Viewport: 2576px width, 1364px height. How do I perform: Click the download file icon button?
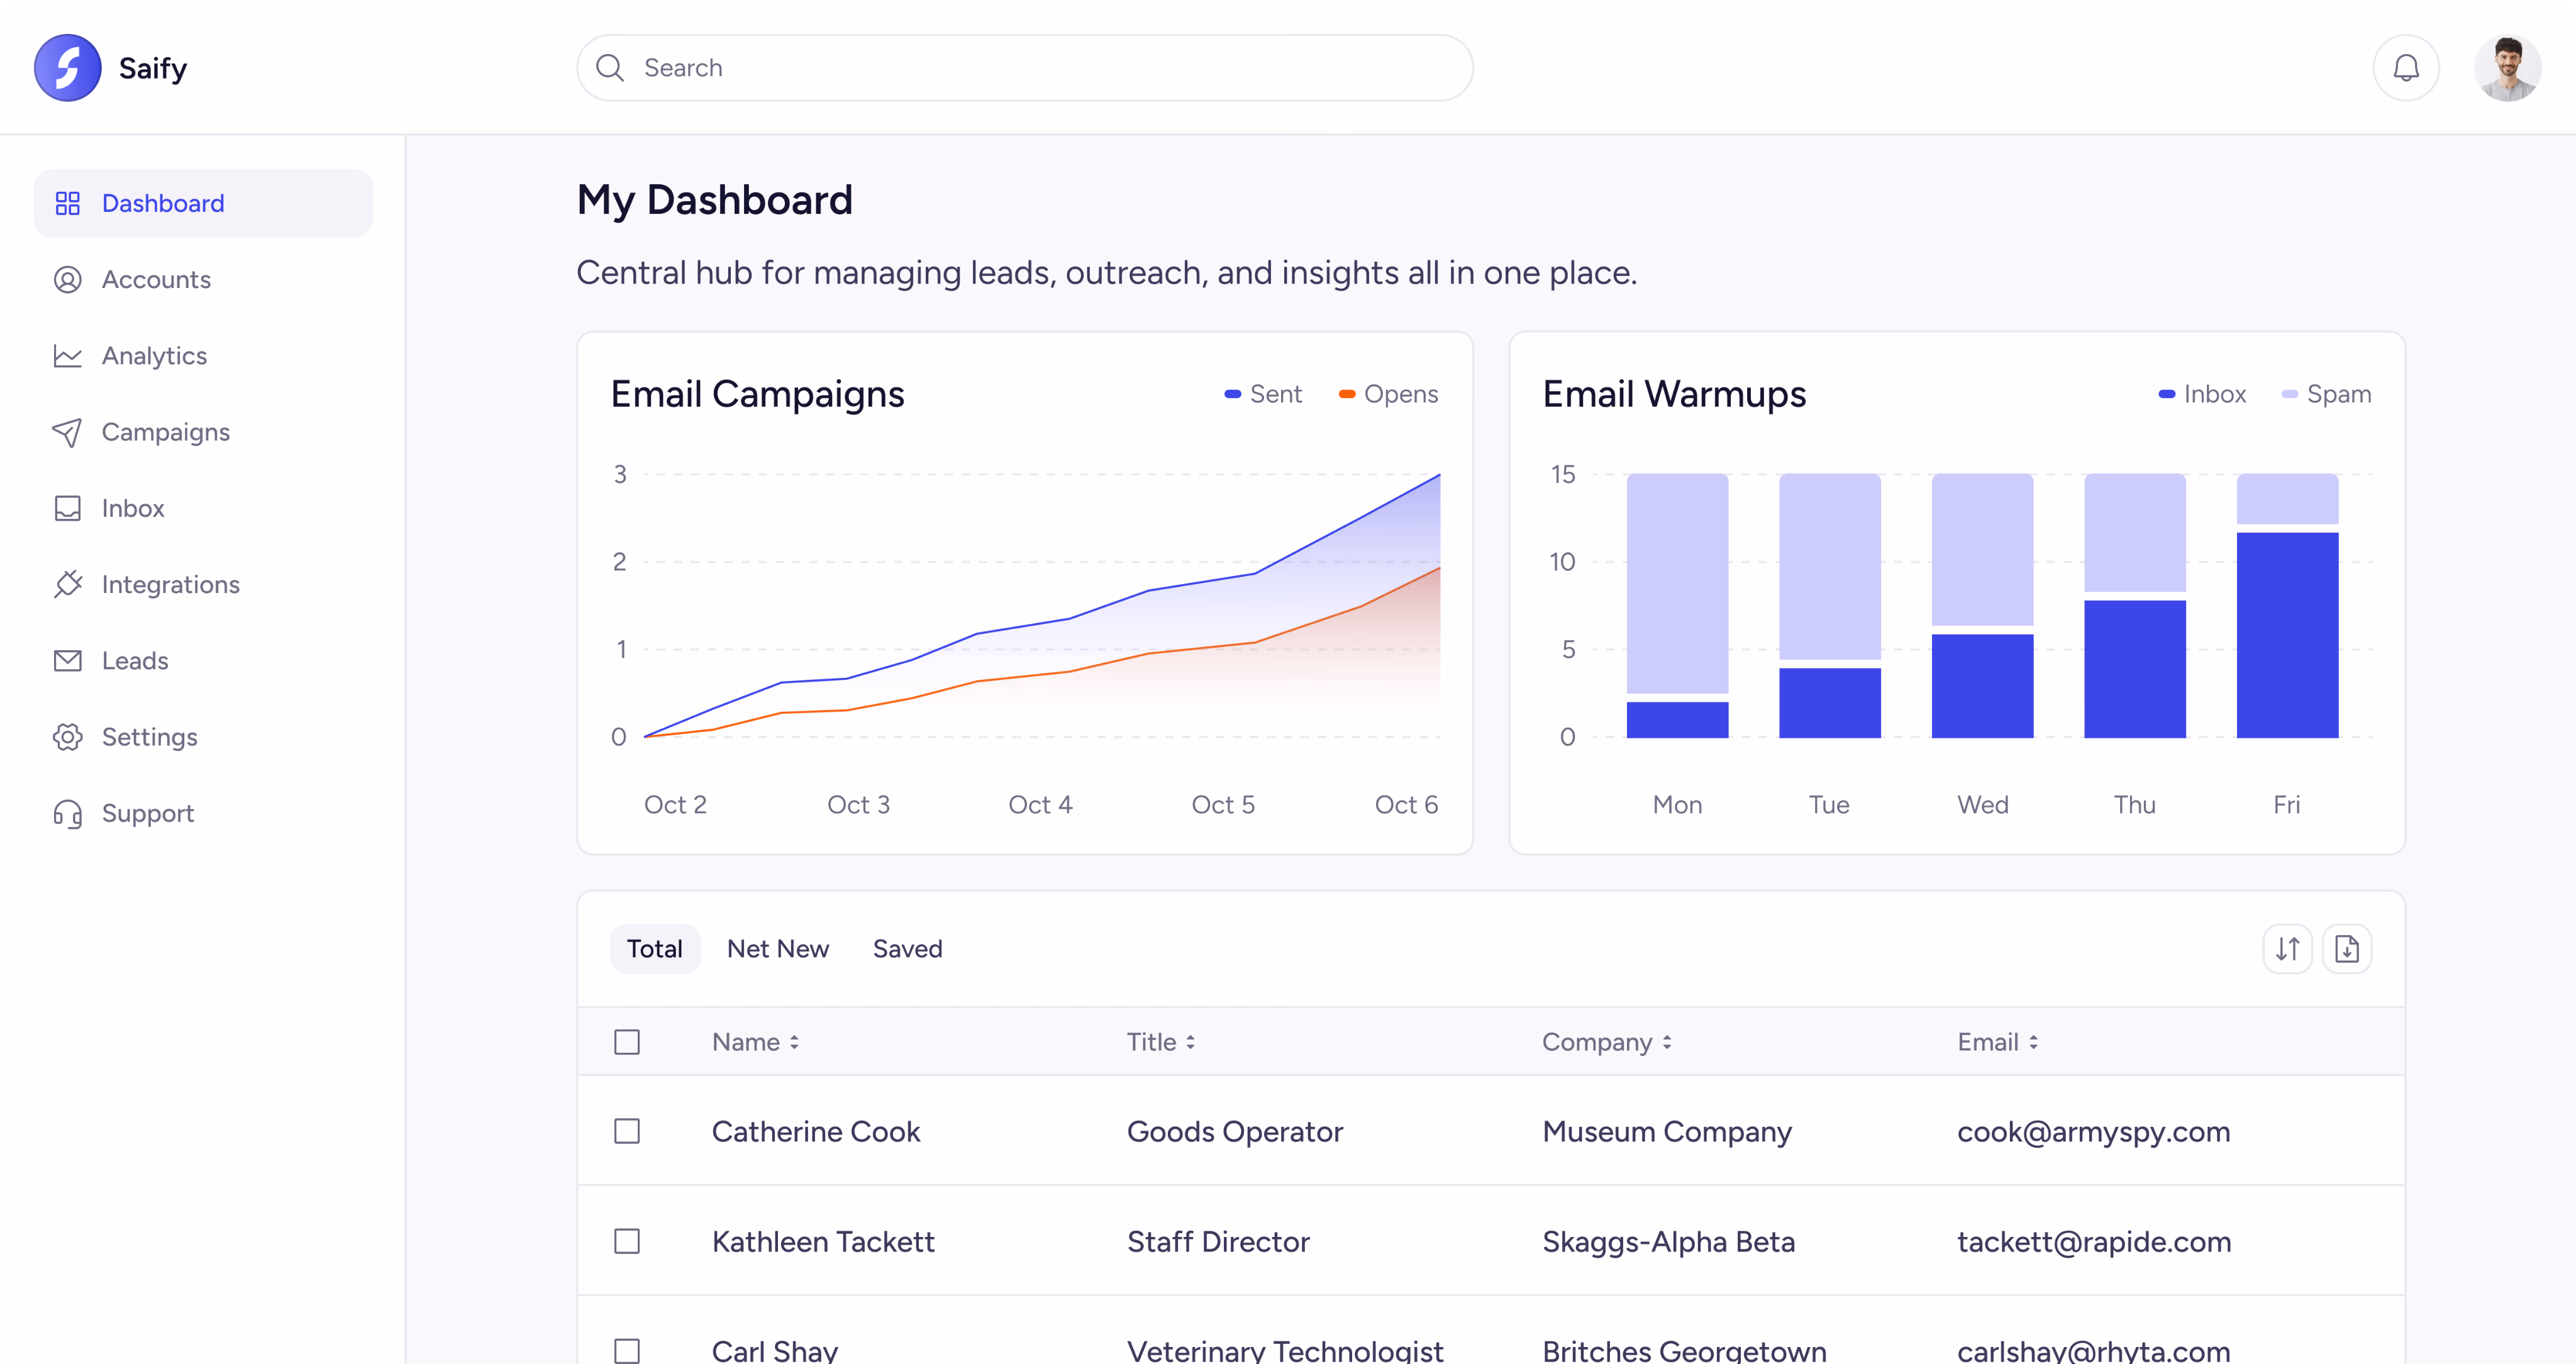pos(2346,948)
